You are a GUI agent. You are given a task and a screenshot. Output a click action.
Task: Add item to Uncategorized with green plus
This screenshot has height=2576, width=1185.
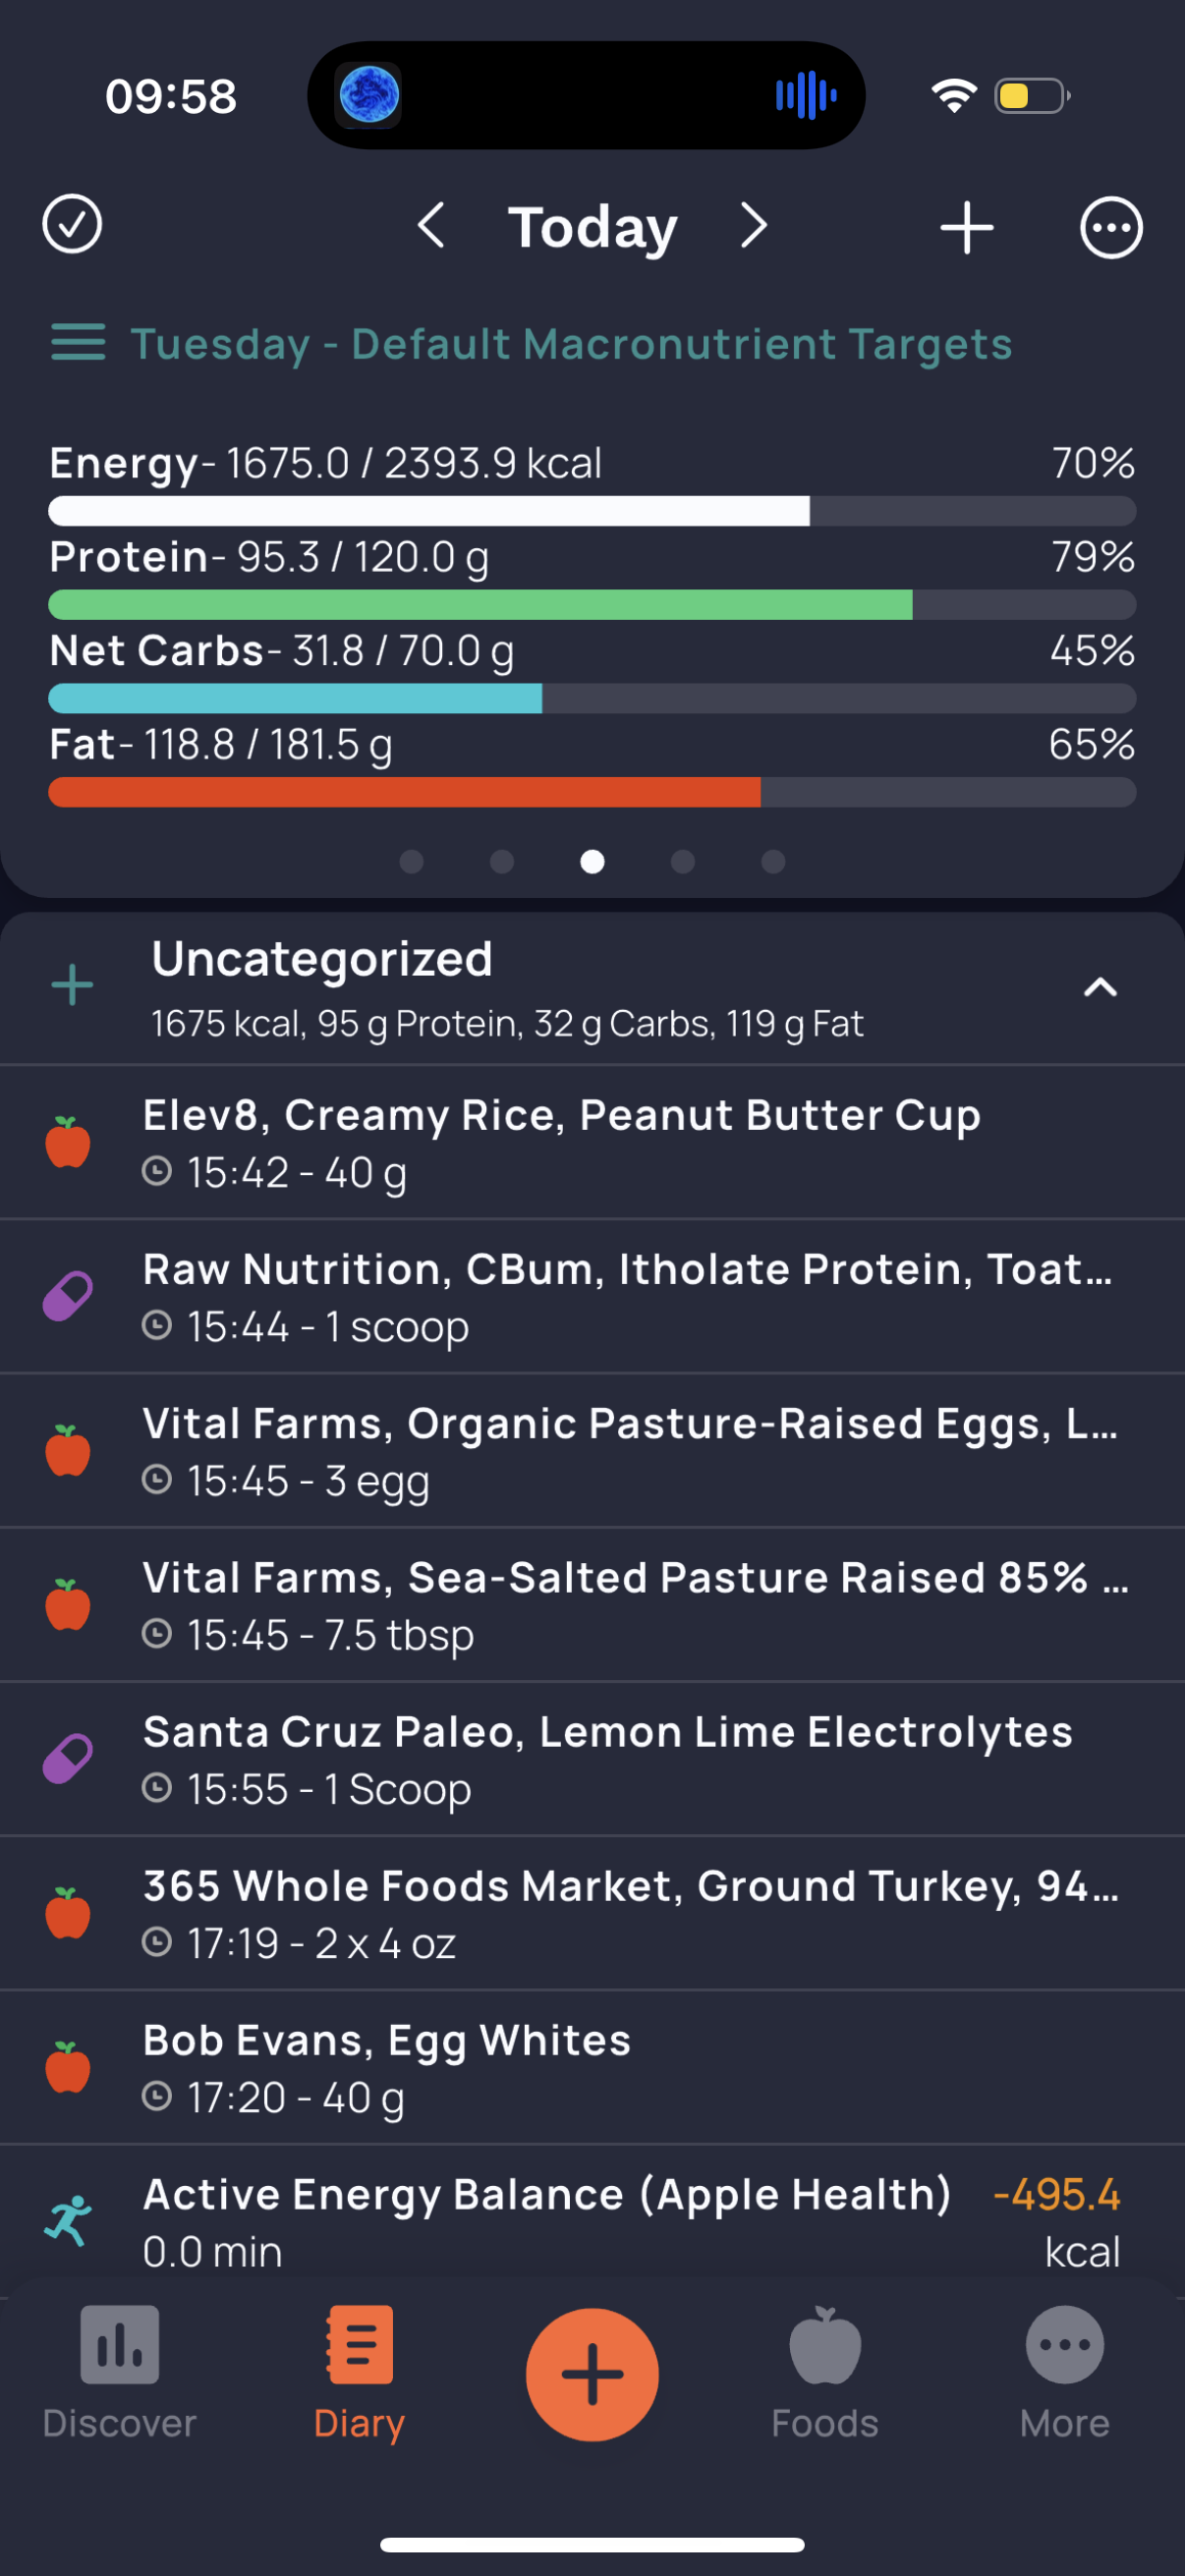(x=72, y=986)
